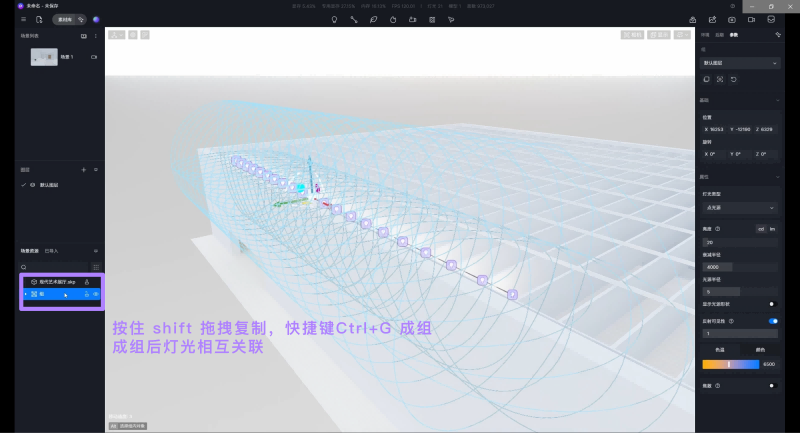
Task: Open the 默认图层 layer dropdown
Action: 740,62
